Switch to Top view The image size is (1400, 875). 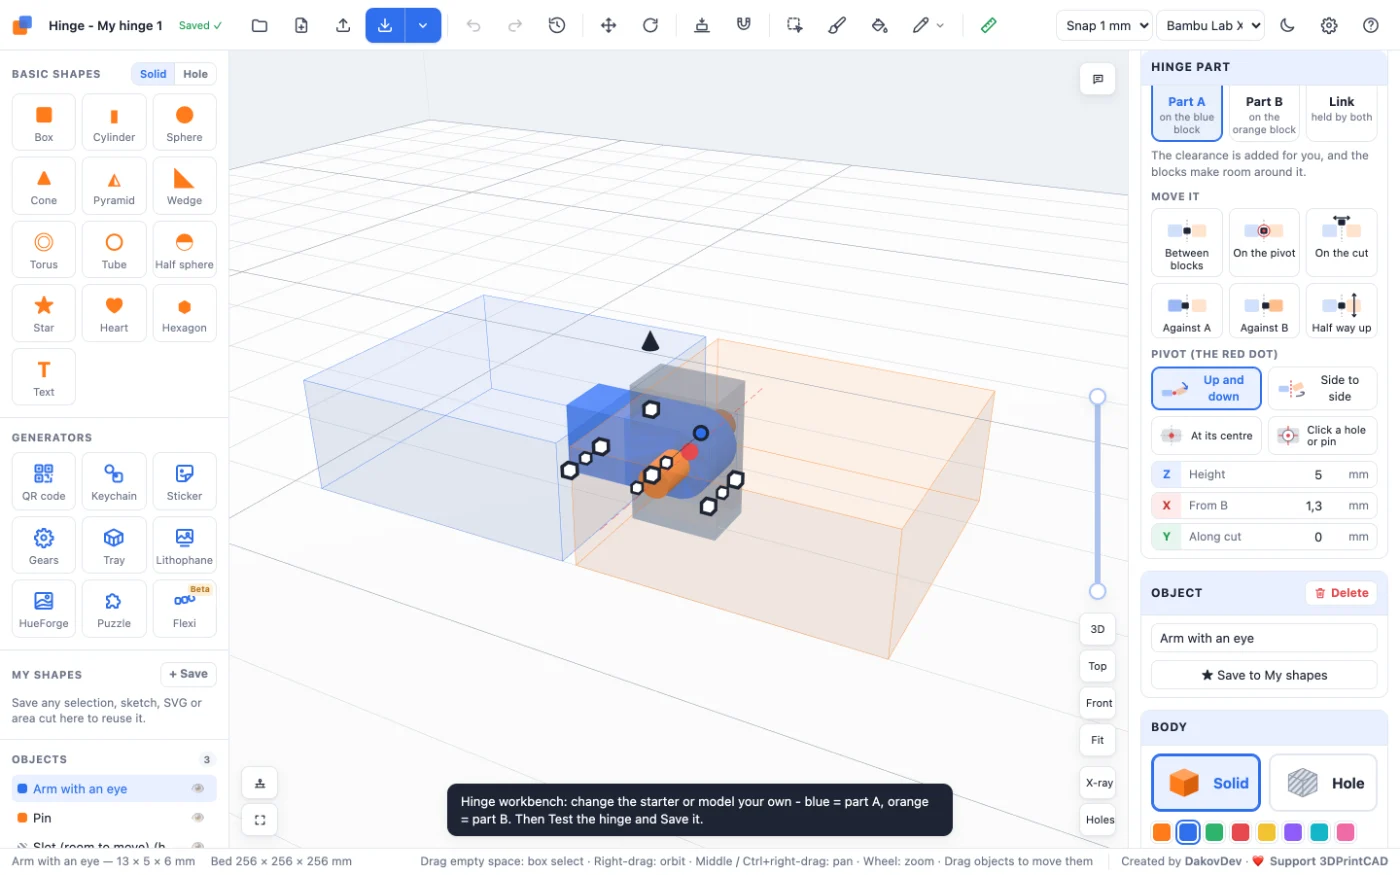coord(1097,666)
